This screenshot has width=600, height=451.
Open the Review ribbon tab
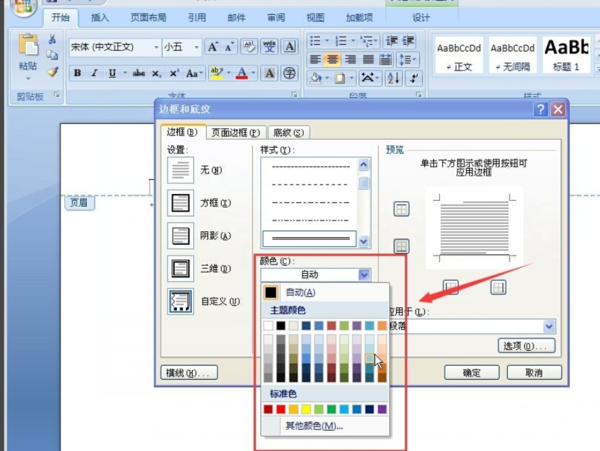[x=276, y=18]
